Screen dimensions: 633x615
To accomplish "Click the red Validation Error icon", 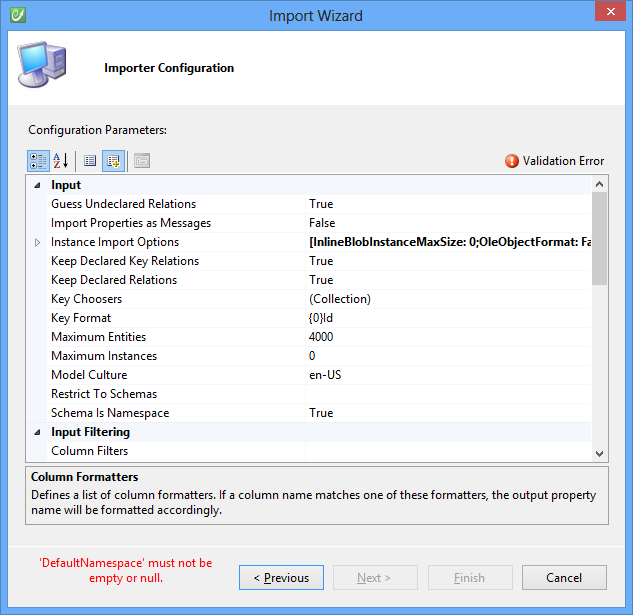I will [x=512, y=161].
